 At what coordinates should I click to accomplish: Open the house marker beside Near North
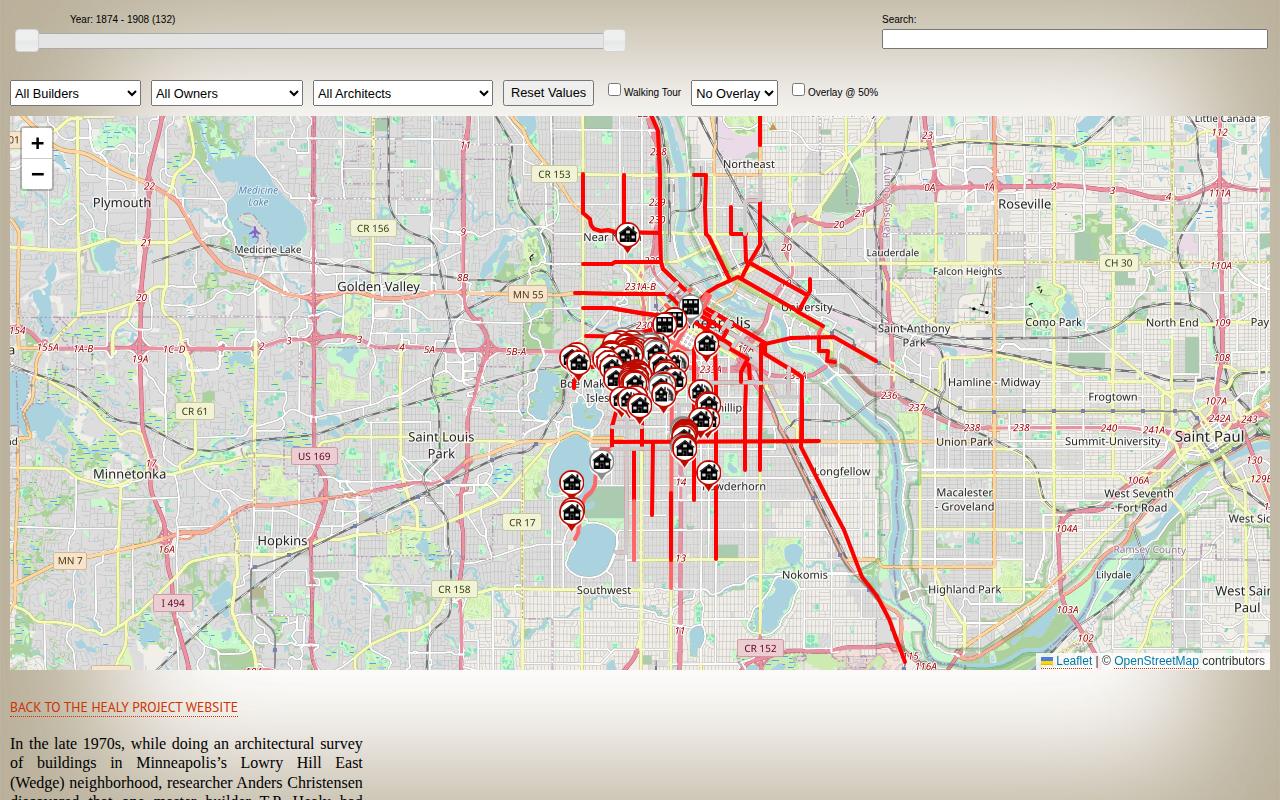628,236
